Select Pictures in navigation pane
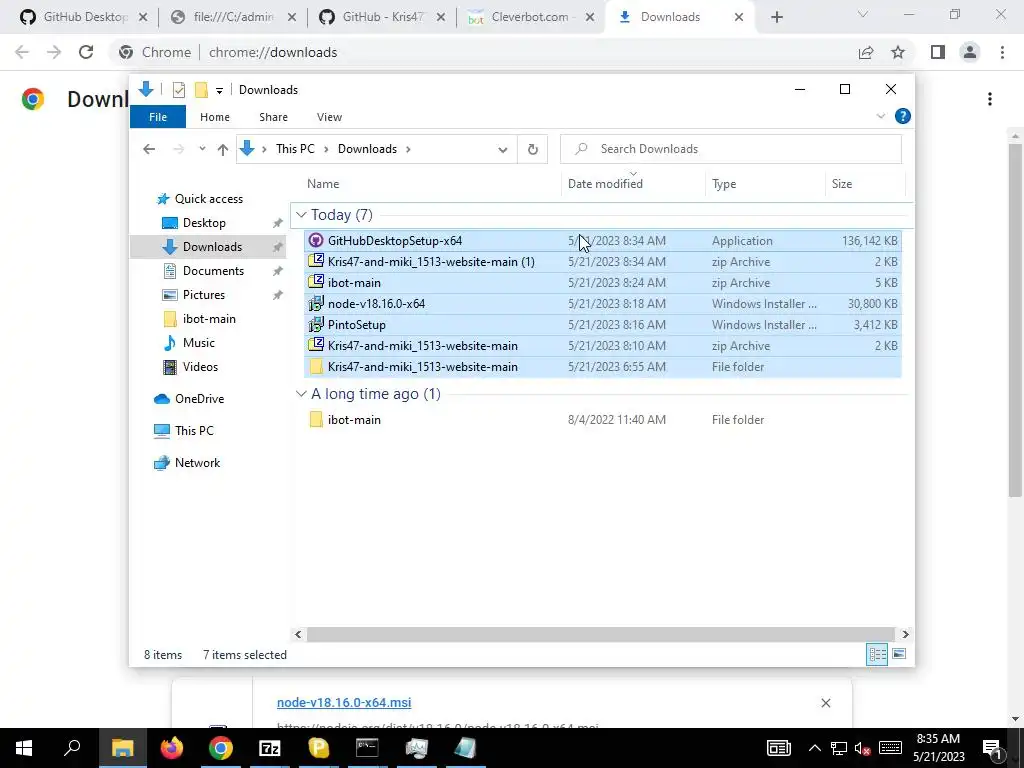Viewport: 1024px width, 768px height. click(204, 295)
